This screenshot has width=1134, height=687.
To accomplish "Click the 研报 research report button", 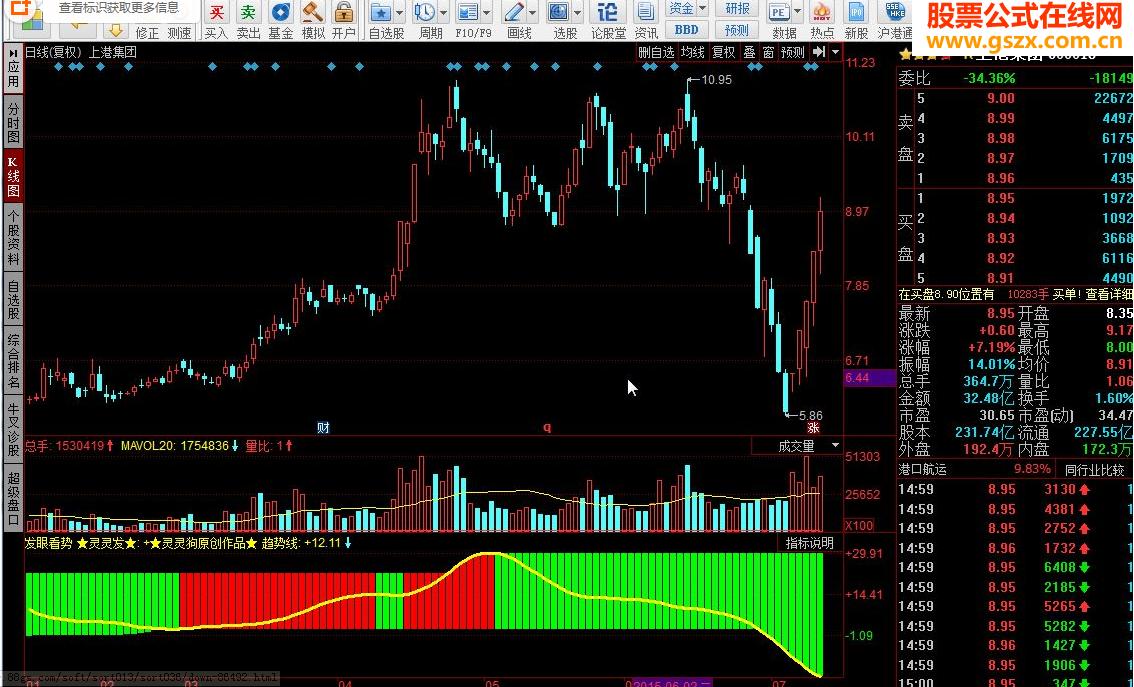I will click(x=737, y=9).
